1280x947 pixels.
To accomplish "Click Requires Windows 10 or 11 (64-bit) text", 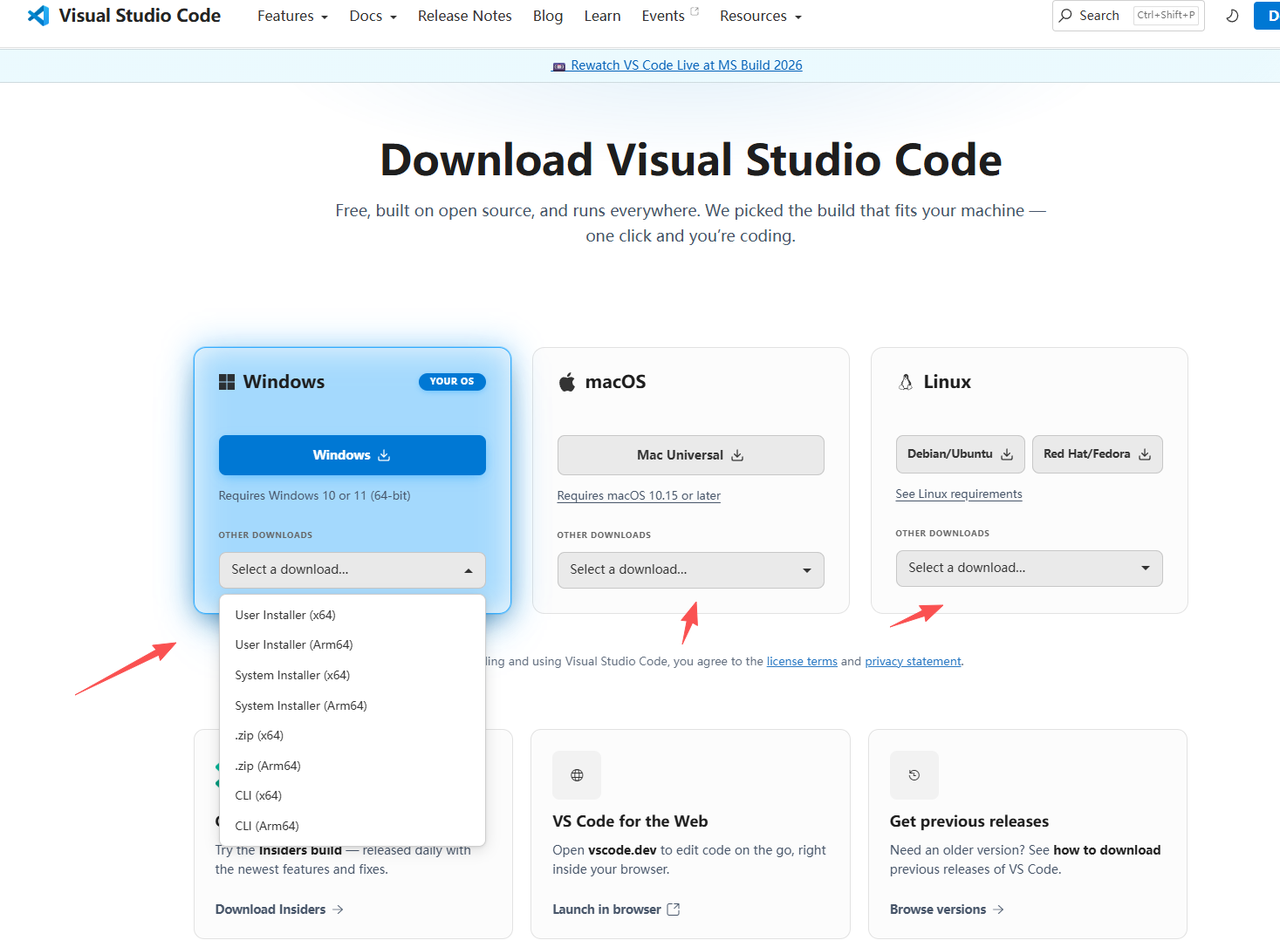I will point(315,496).
